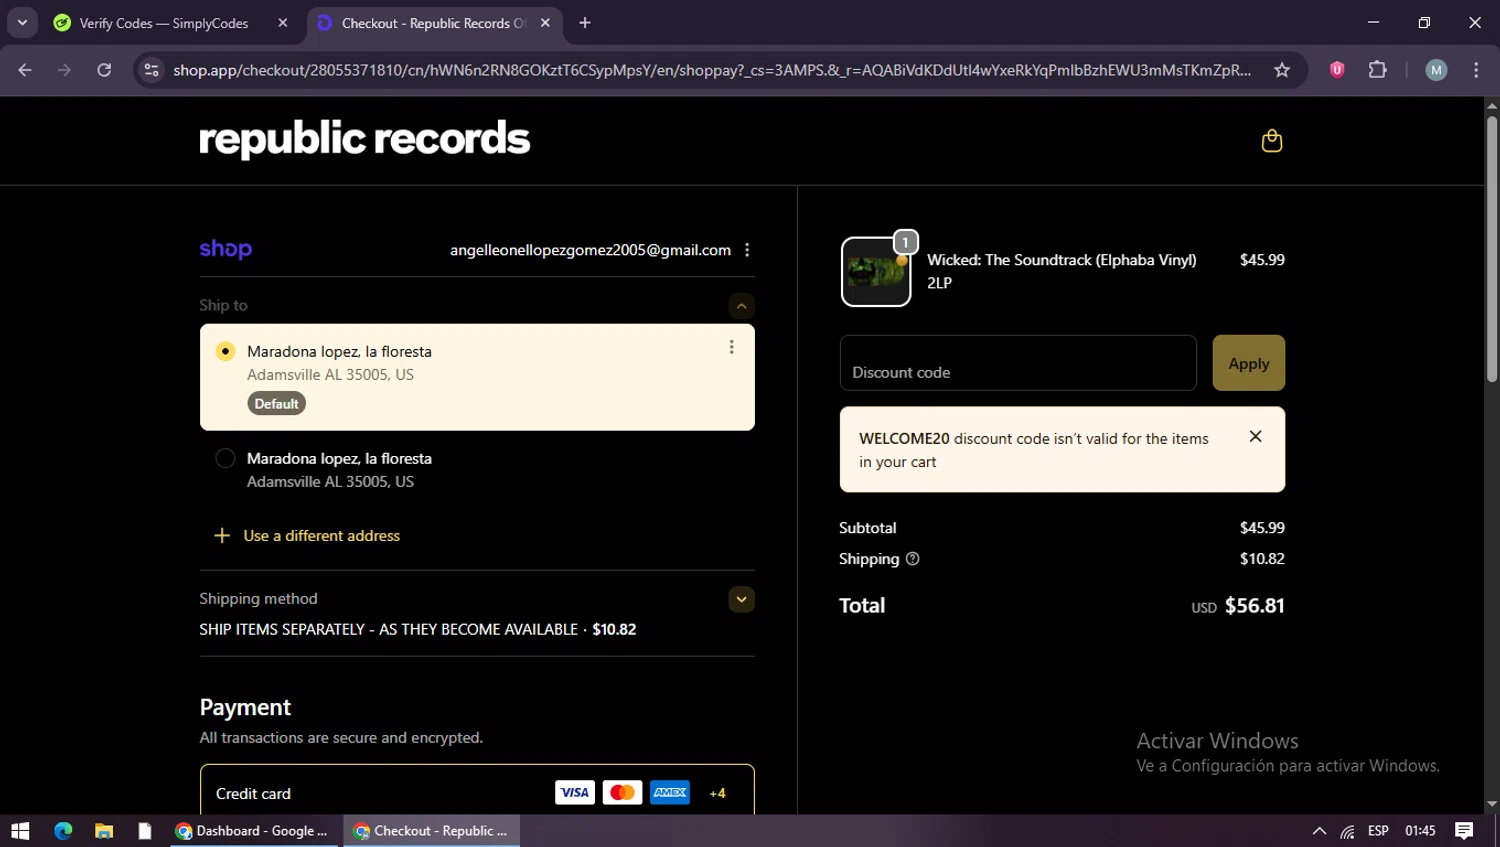Apply the discount code
This screenshot has width=1500, height=847.
1248,363
